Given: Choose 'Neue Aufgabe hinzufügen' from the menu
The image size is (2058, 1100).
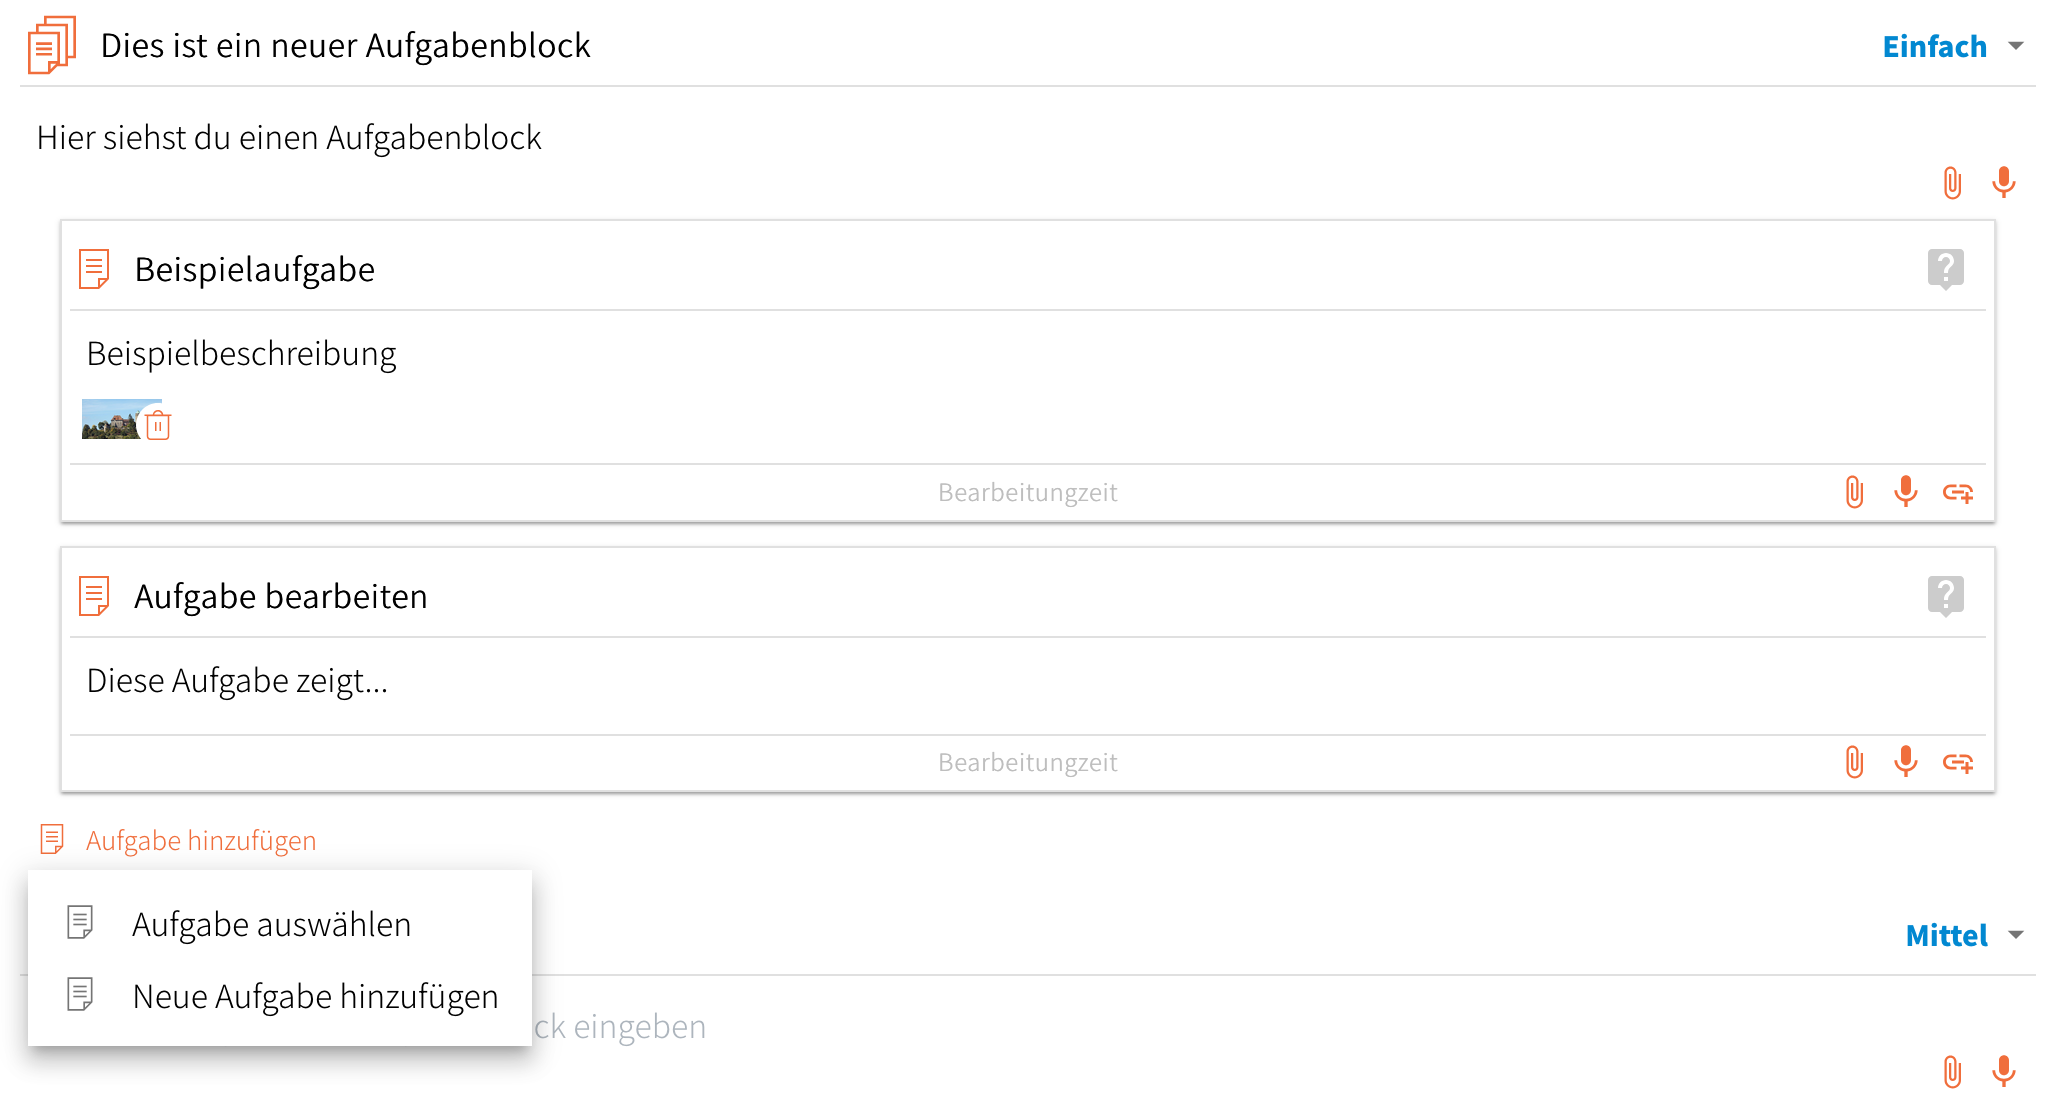Looking at the screenshot, I should (x=315, y=996).
